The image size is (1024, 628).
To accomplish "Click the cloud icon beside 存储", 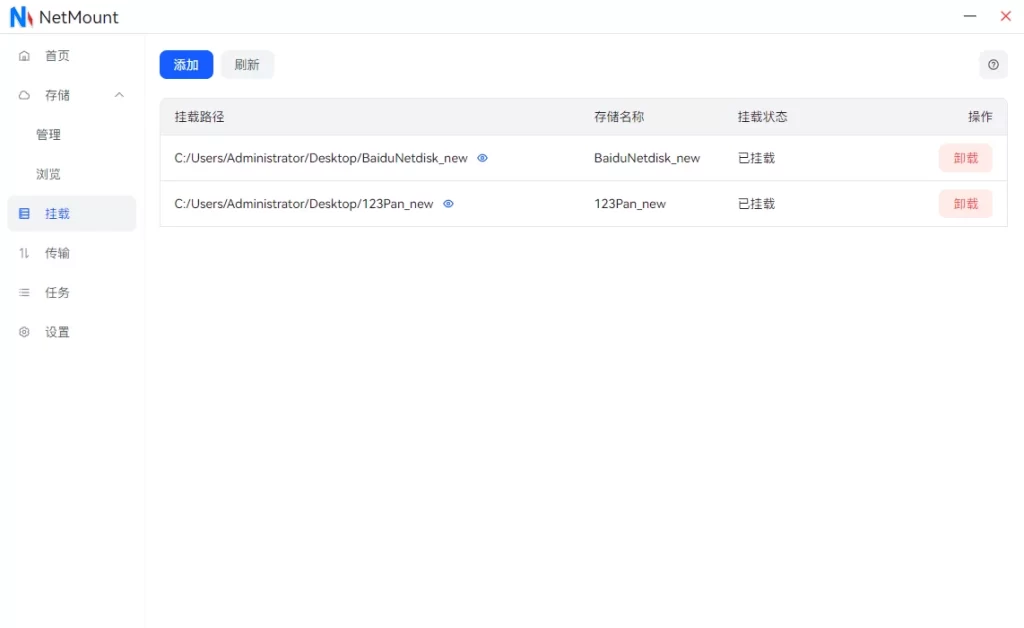I will tap(24, 95).
